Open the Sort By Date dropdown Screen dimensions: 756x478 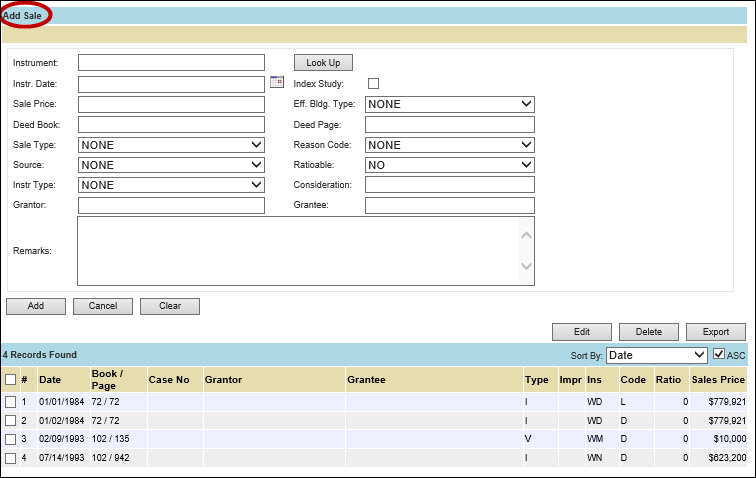pos(657,355)
